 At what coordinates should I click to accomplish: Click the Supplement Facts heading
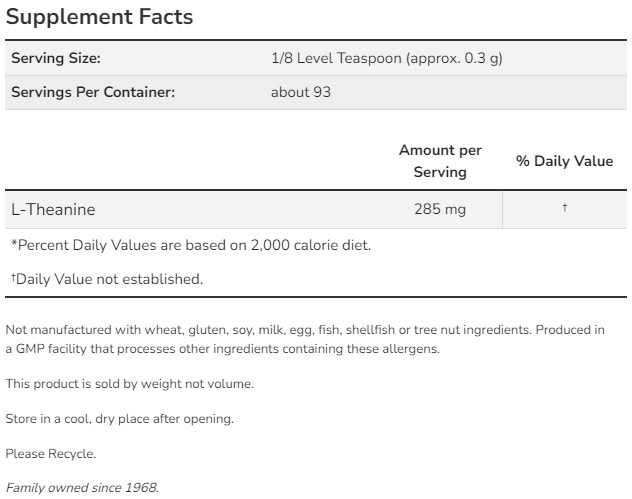99,17
